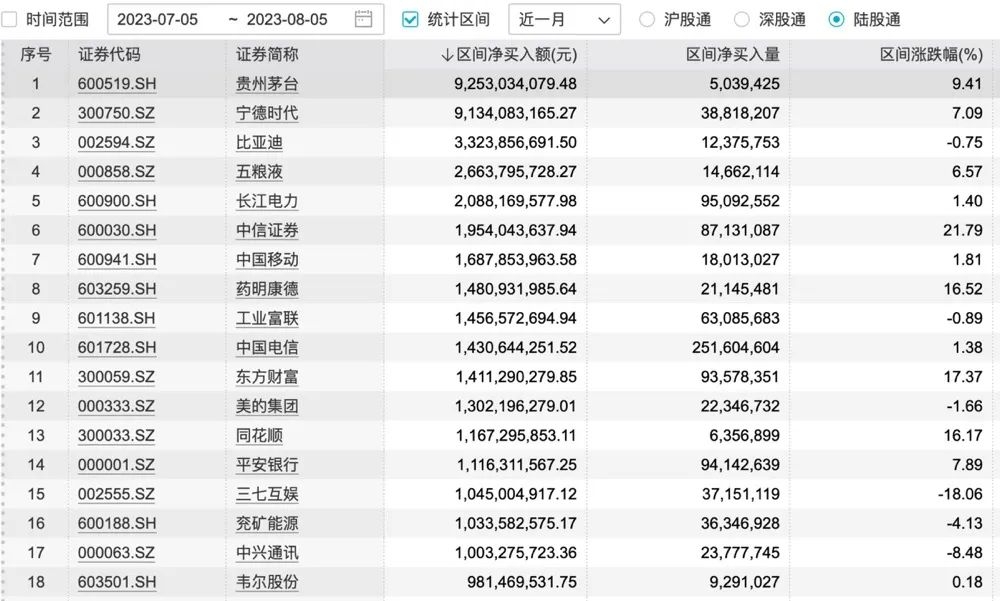Screen dimensions: 1000x601
Task: Click the 序号 column header
Action: 36,55
